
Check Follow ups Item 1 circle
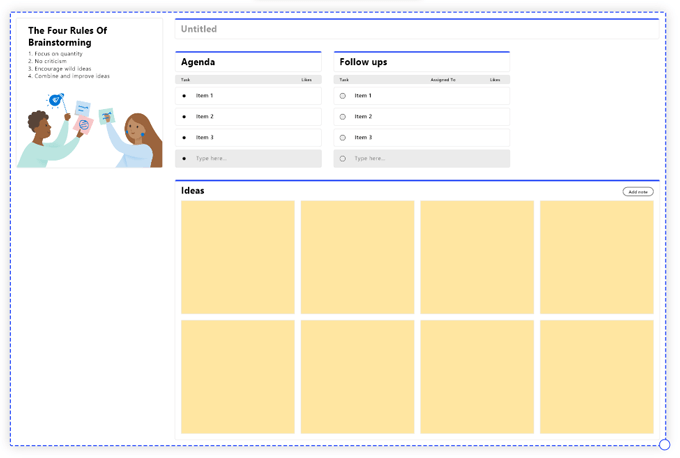[x=343, y=96]
